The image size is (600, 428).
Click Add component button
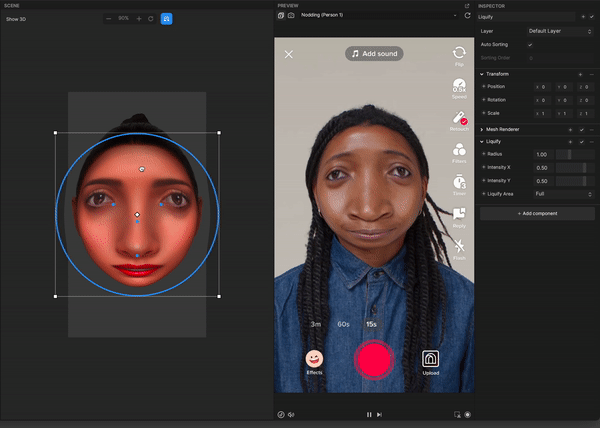[537, 213]
